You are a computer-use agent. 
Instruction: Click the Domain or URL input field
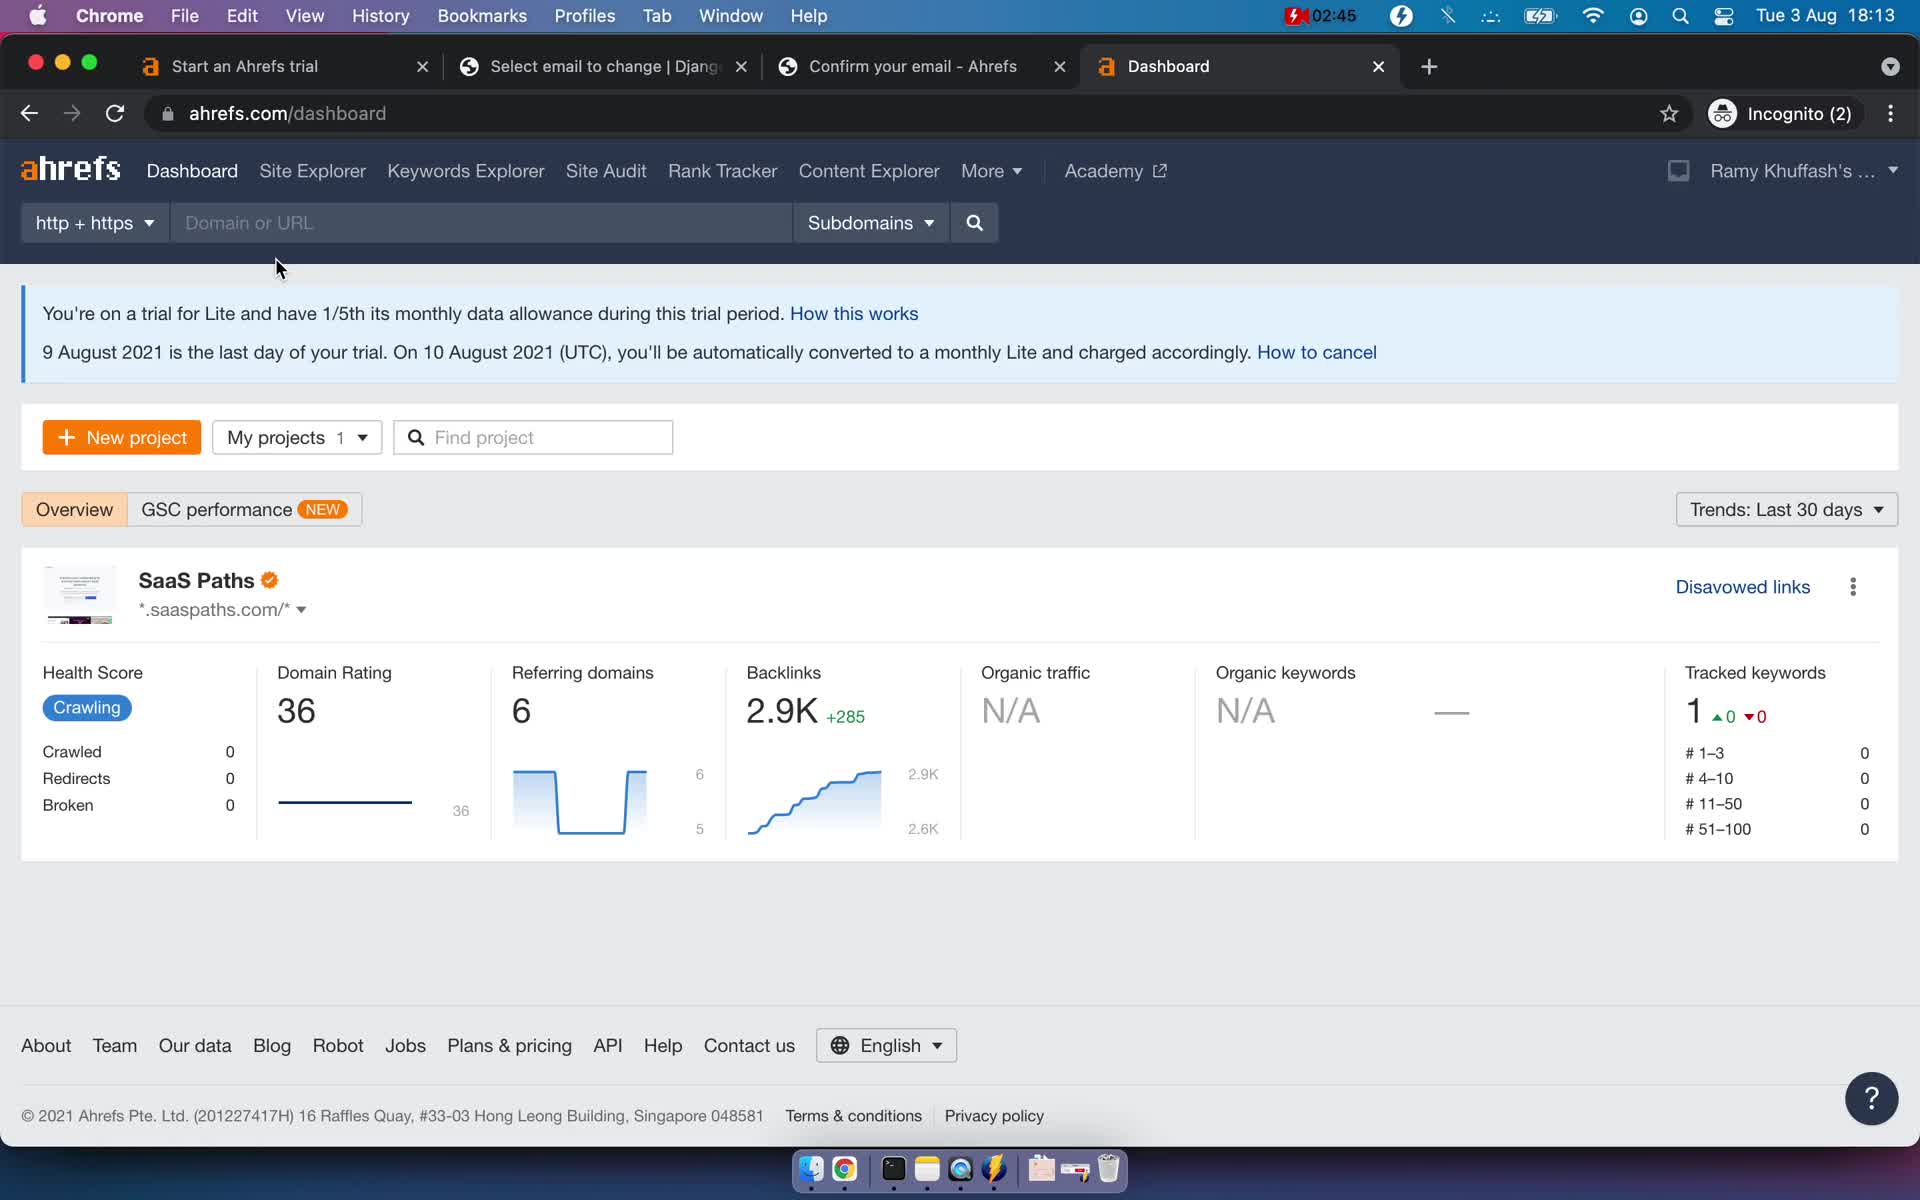tap(481, 223)
